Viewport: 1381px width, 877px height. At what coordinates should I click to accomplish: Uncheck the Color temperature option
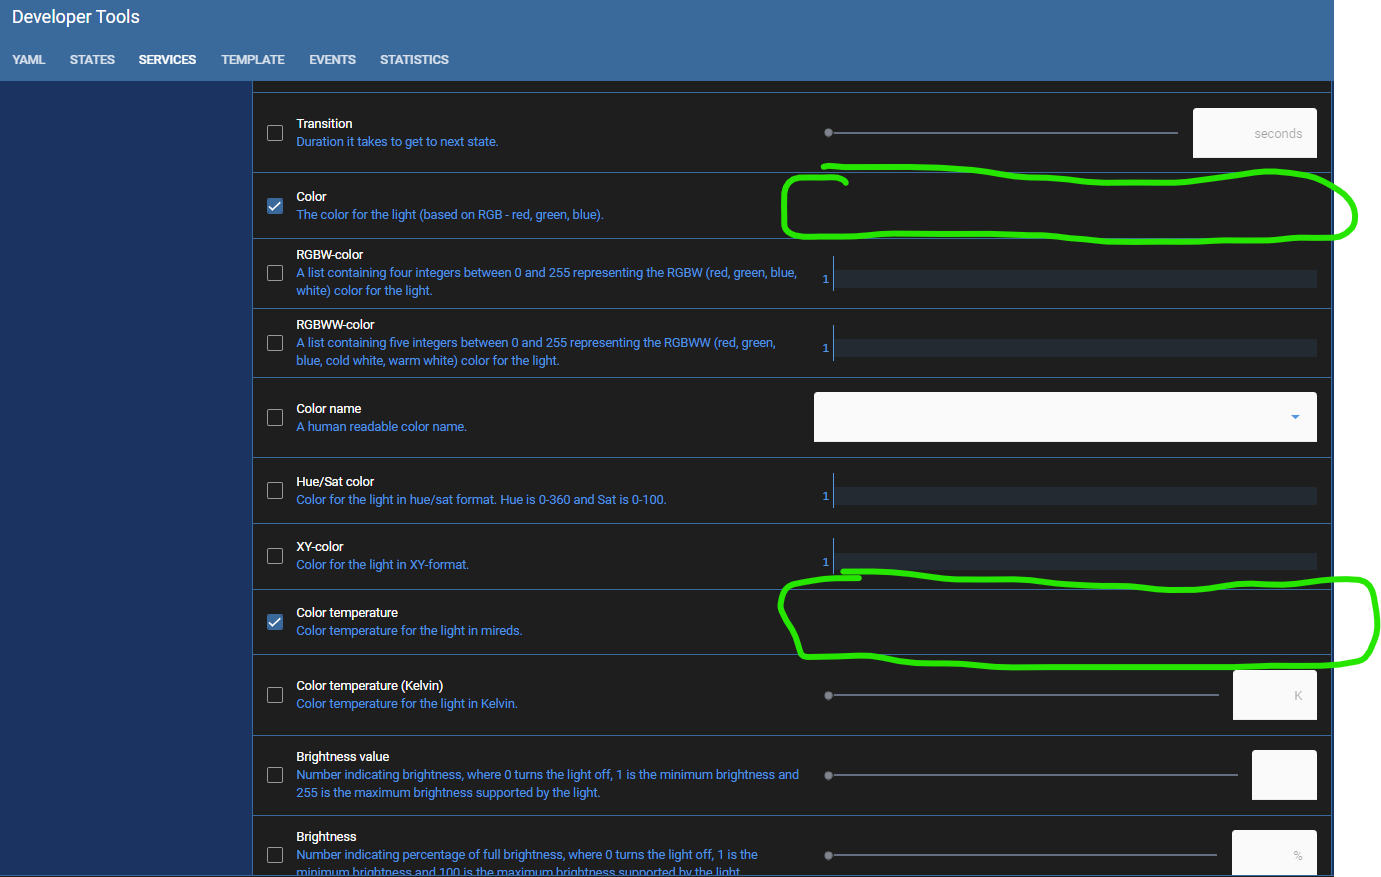pyautogui.click(x=275, y=621)
